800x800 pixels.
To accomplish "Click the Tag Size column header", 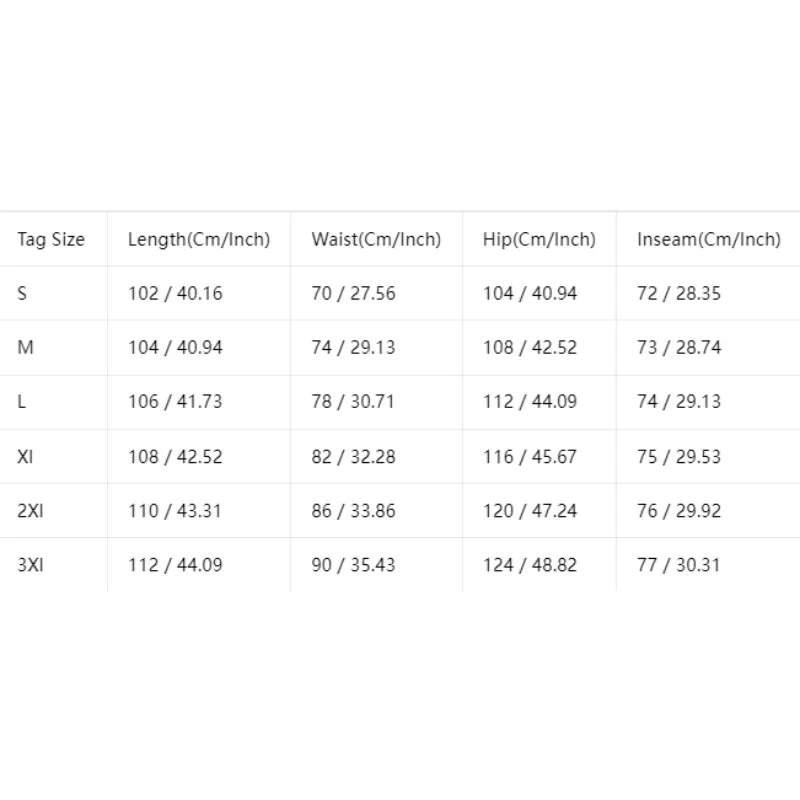I will click(51, 239).
